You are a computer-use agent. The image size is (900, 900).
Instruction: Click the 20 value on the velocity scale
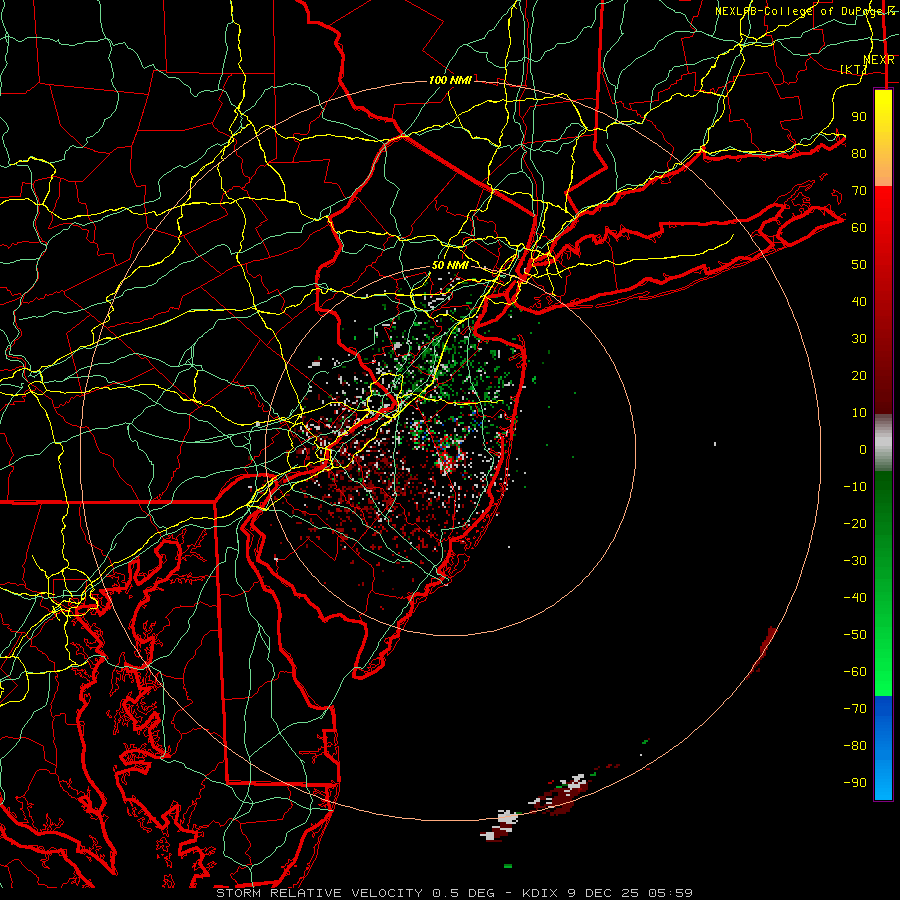pyautogui.click(x=859, y=375)
